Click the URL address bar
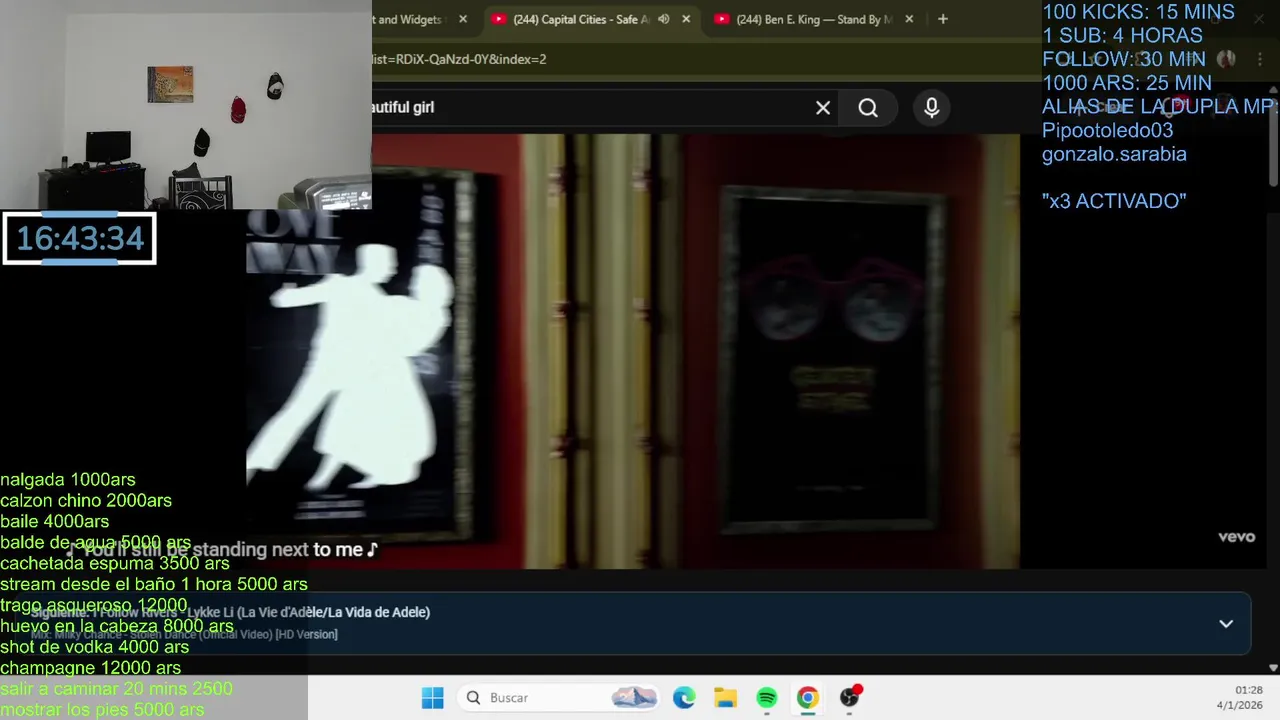The height and width of the screenshot is (720, 1280). pos(700,59)
